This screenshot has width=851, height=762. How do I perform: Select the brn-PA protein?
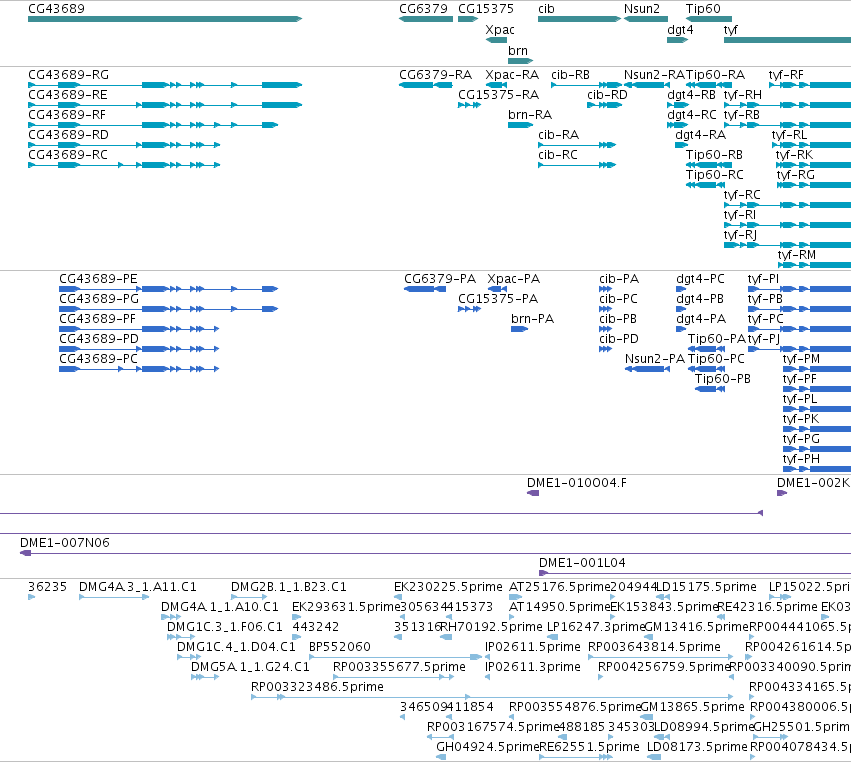click(519, 329)
